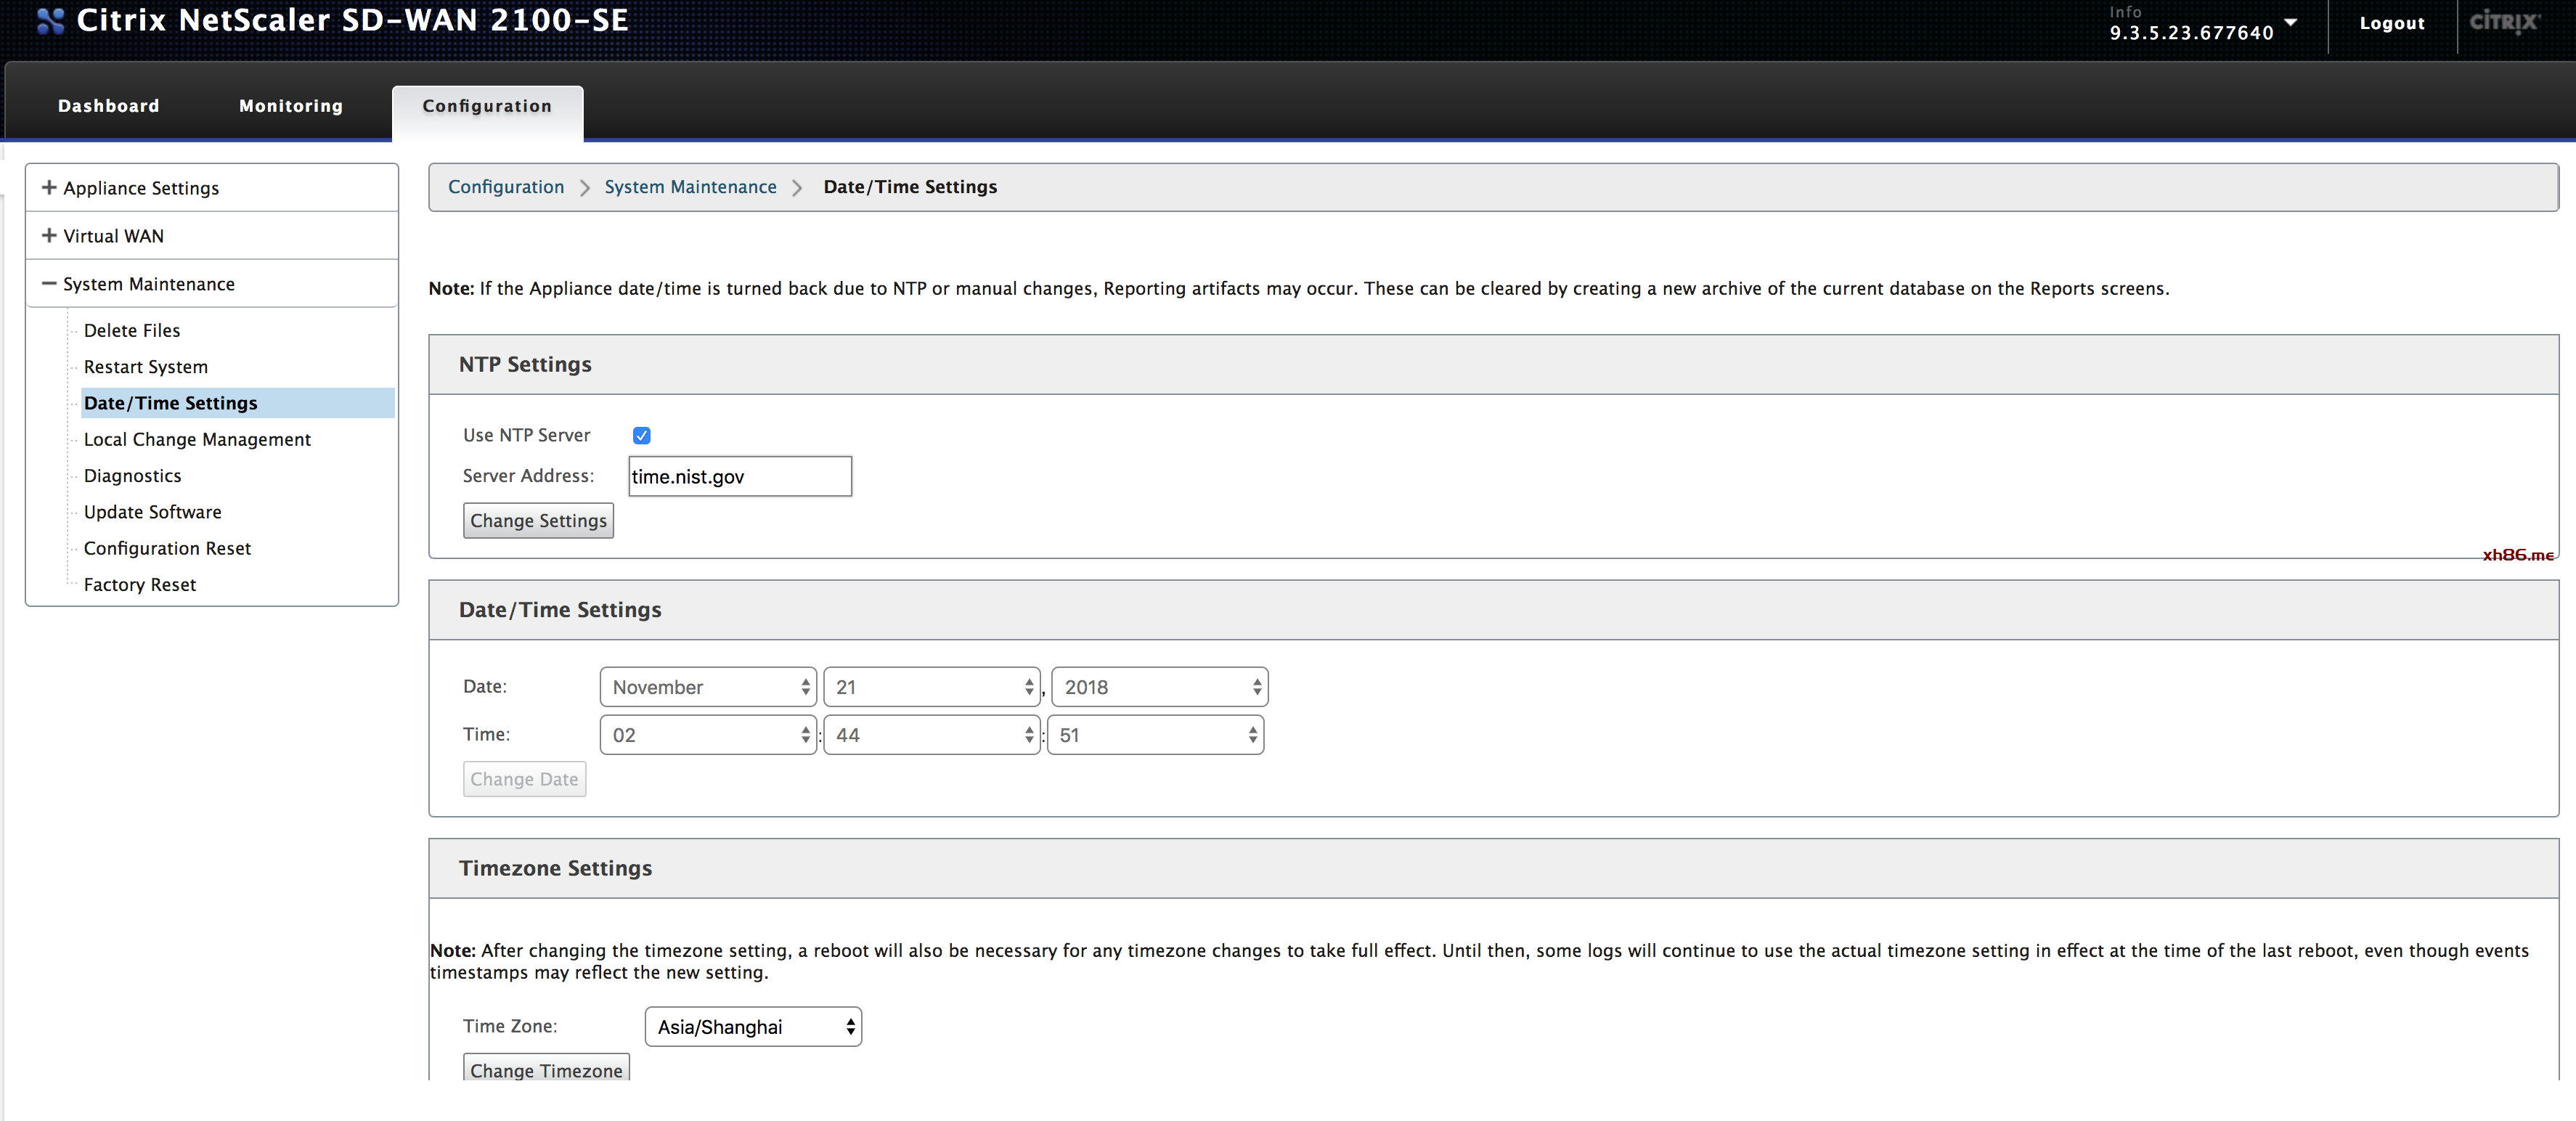Click the Change Timezone button
This screenshot has width=2576, height=1121.
(546, 1068)
